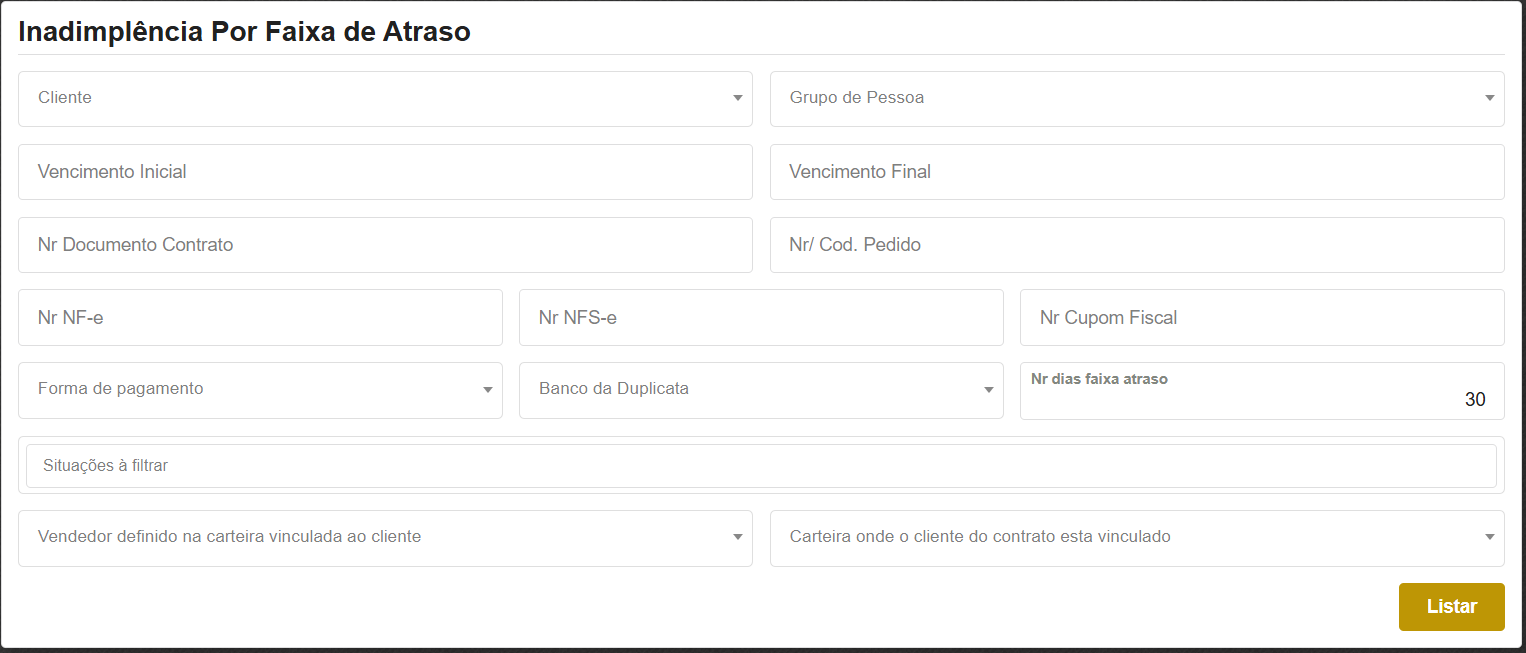Select the Nr/ Cod. Pedido input
This screenshot has height=653, width=1526.
coord(1136,245)
